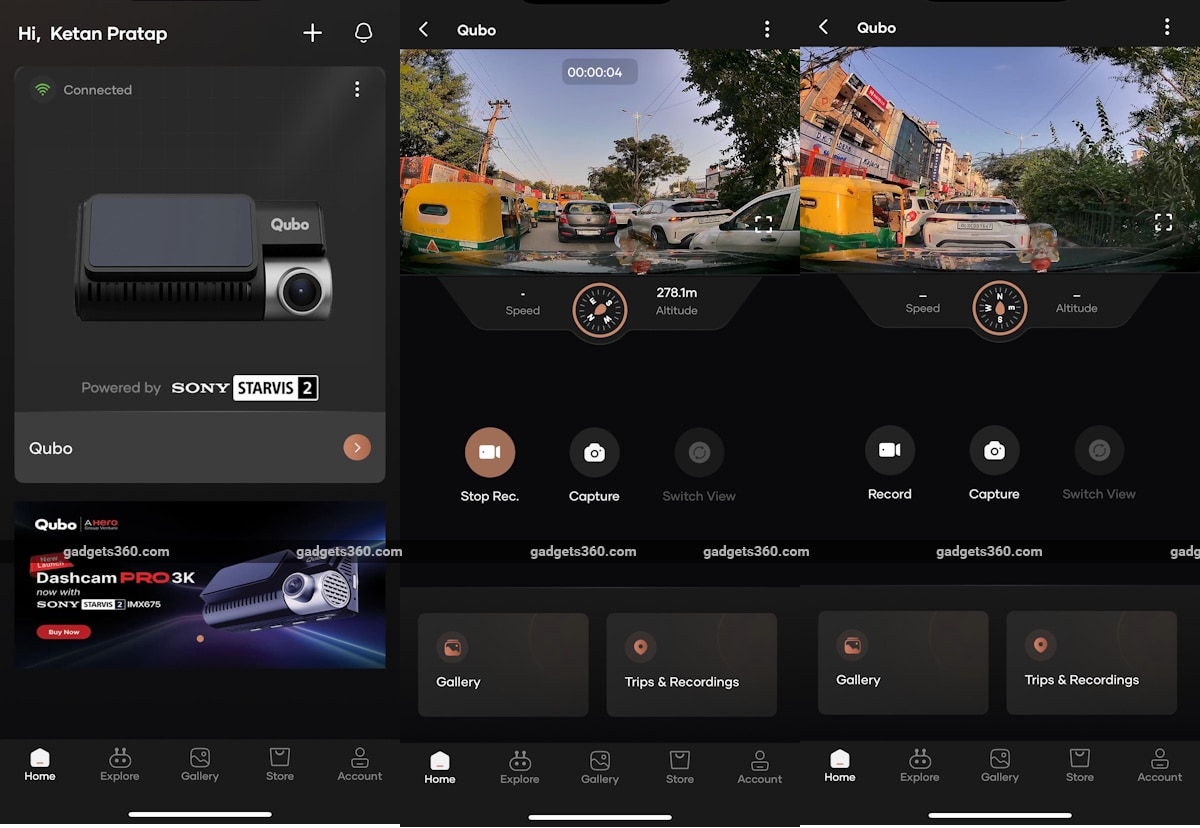Tap the Qubo dashcam product image
The height and width of the screenshot is (828, 1200).
(x=204, y=258)
